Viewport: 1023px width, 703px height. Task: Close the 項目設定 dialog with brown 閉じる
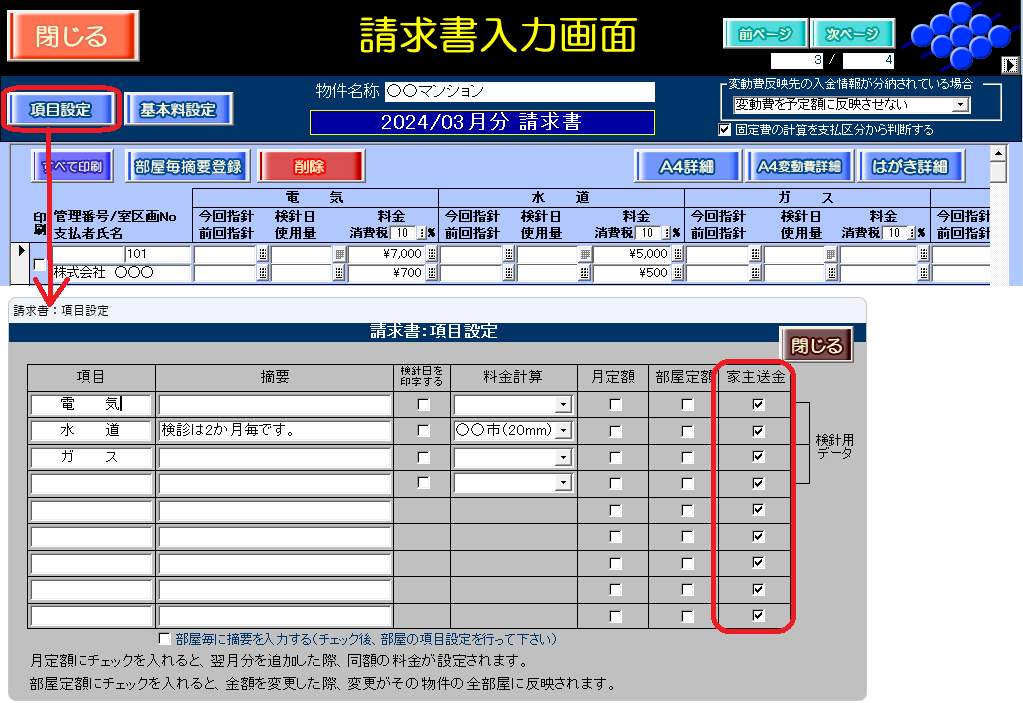coord(817,346)
